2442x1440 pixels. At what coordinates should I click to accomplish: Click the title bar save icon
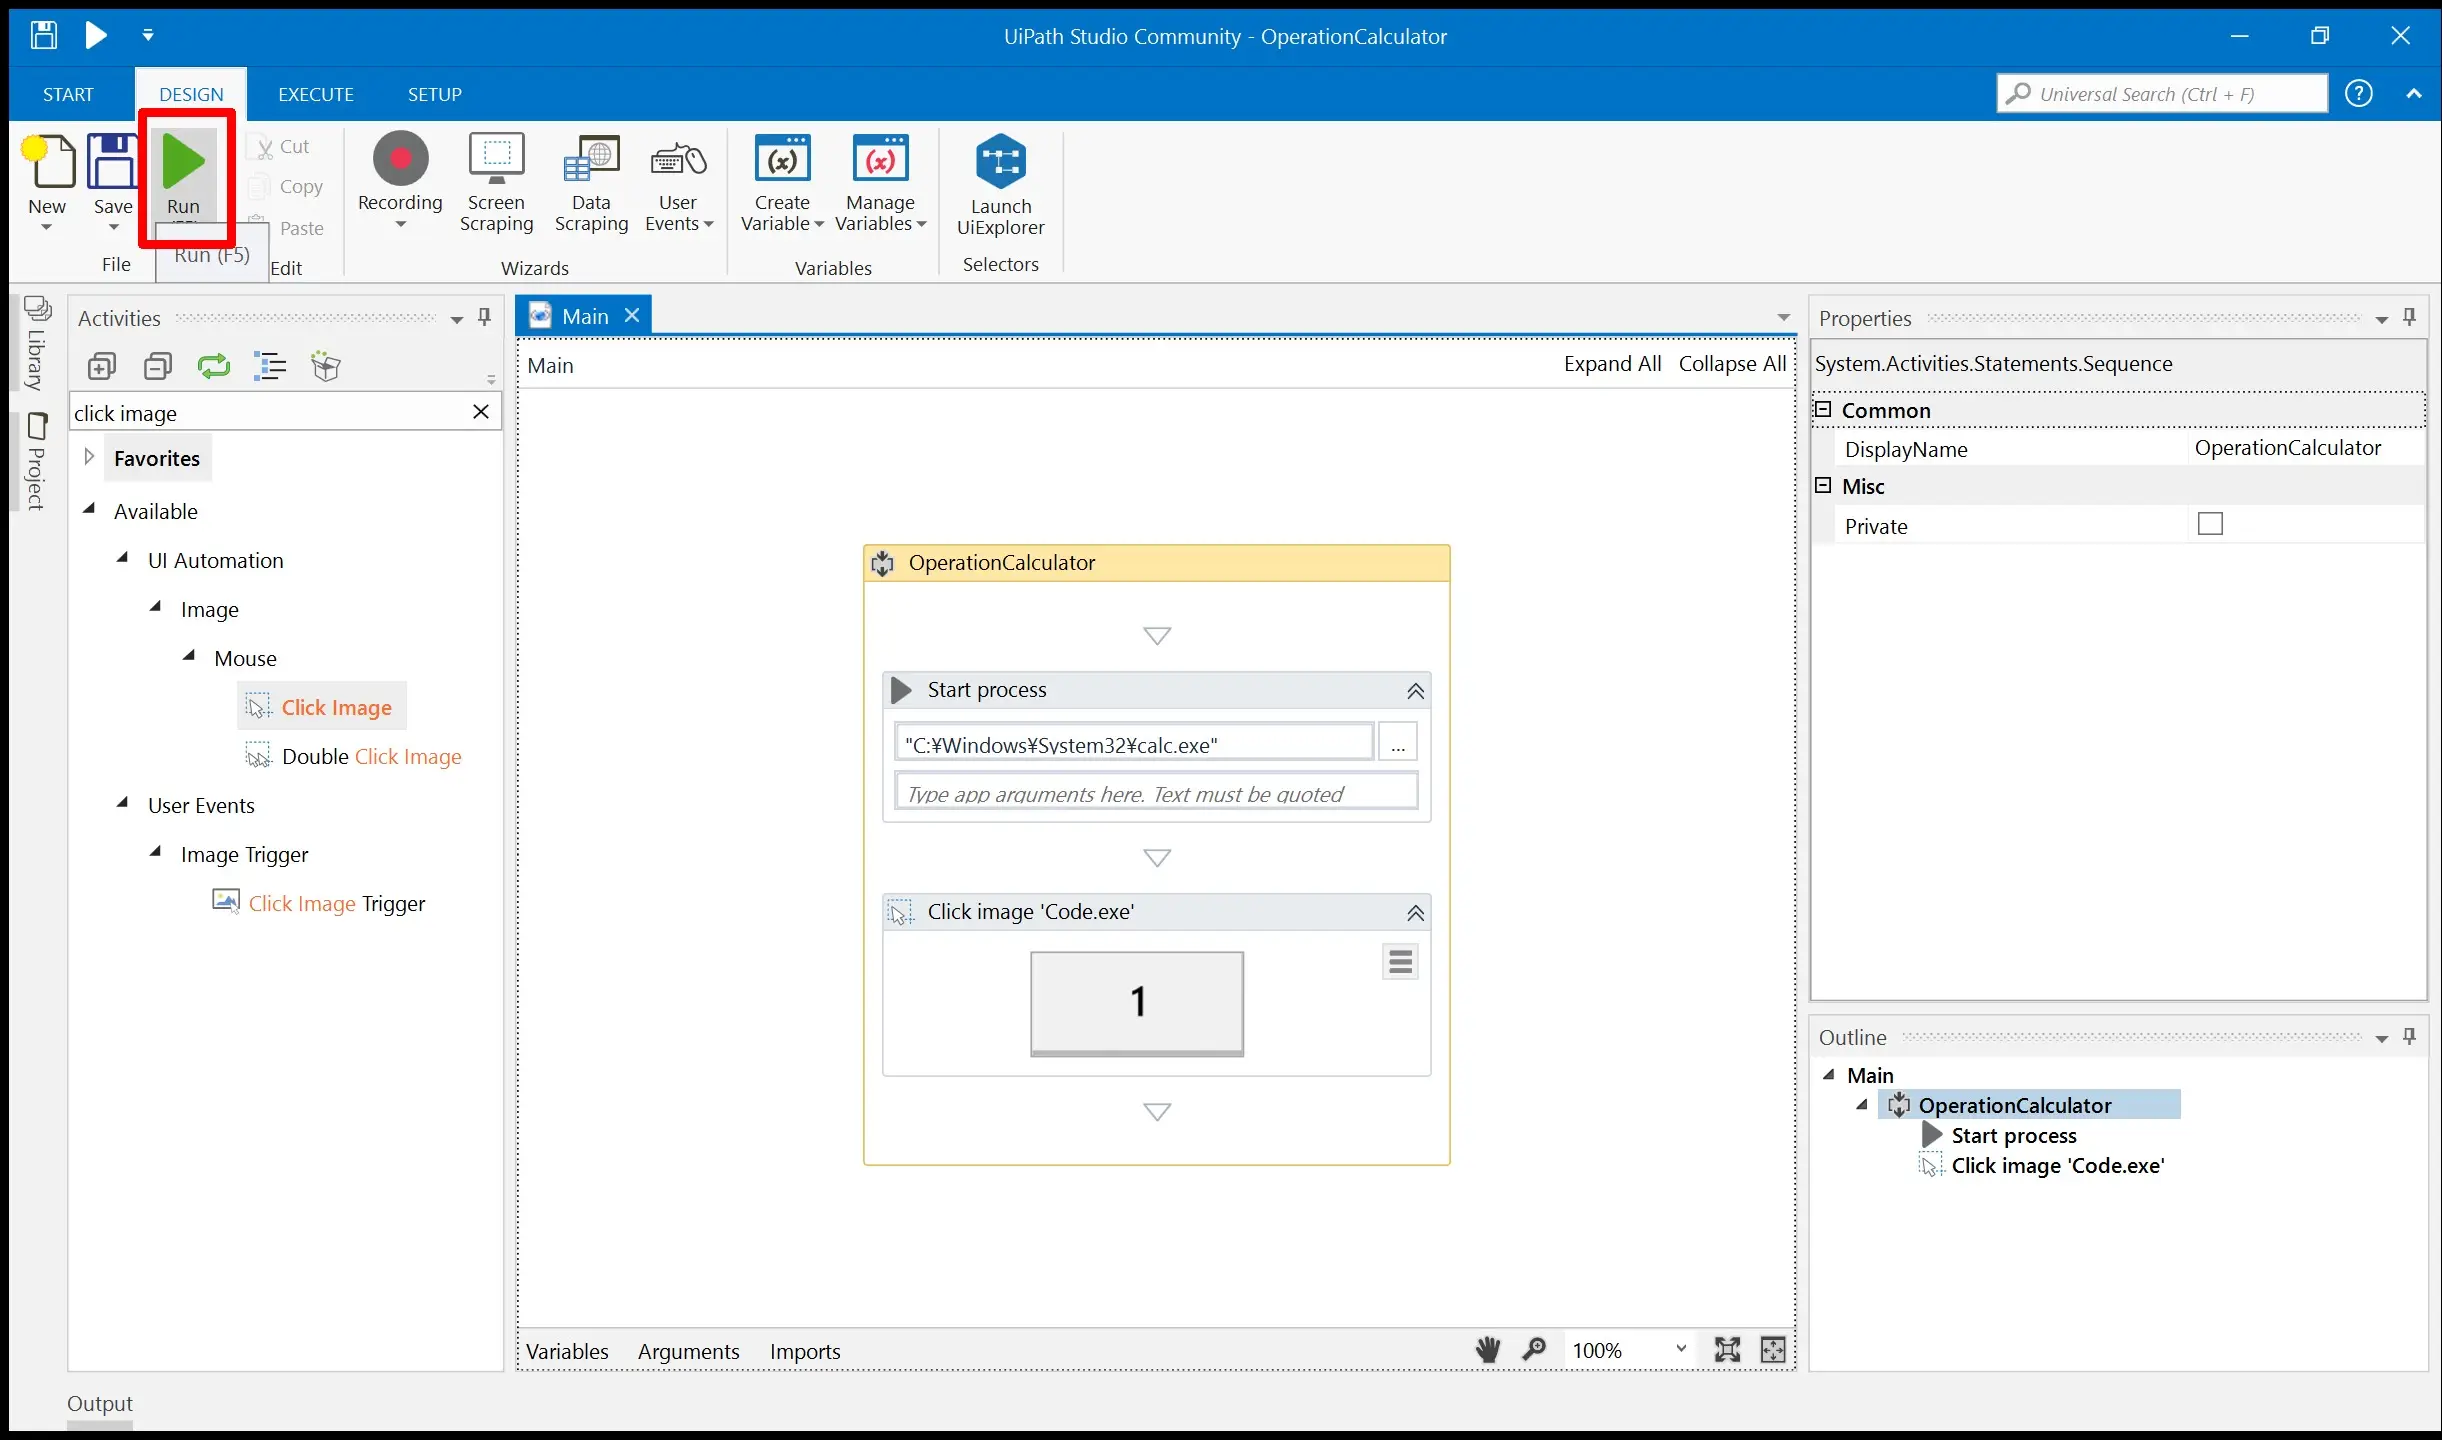point(43,36)
